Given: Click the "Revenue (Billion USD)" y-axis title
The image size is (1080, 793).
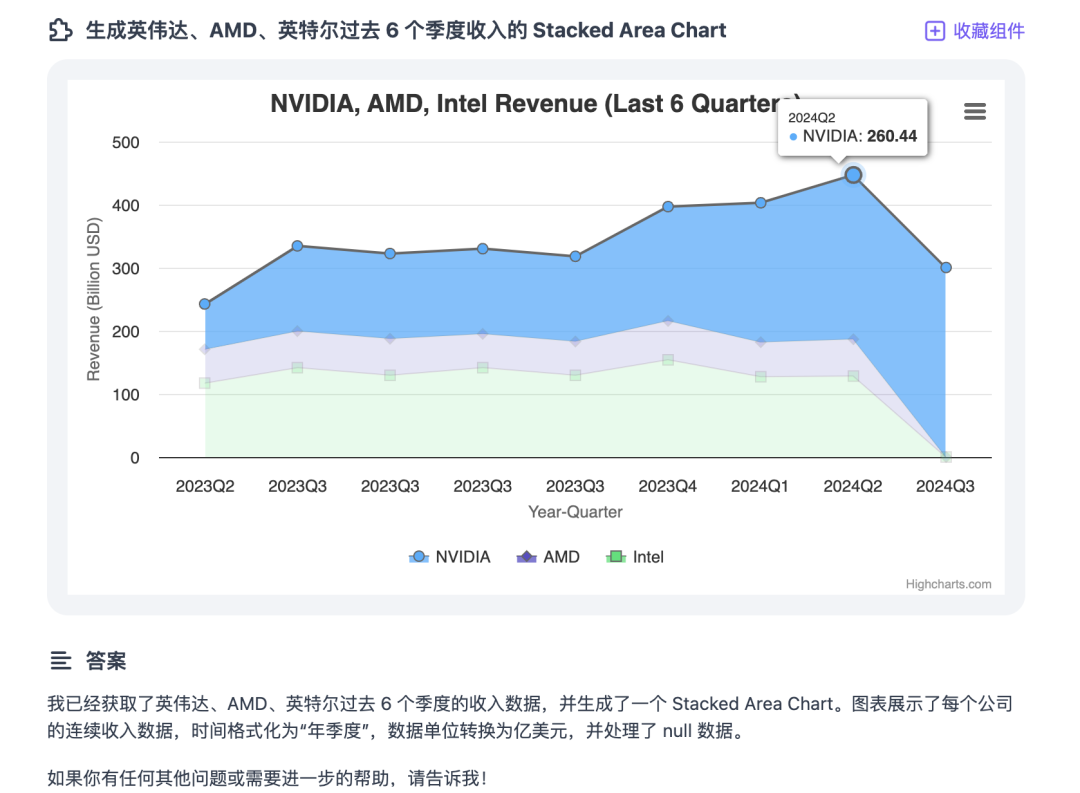Looking at the screenshot, I should click(x=93, y=299).
